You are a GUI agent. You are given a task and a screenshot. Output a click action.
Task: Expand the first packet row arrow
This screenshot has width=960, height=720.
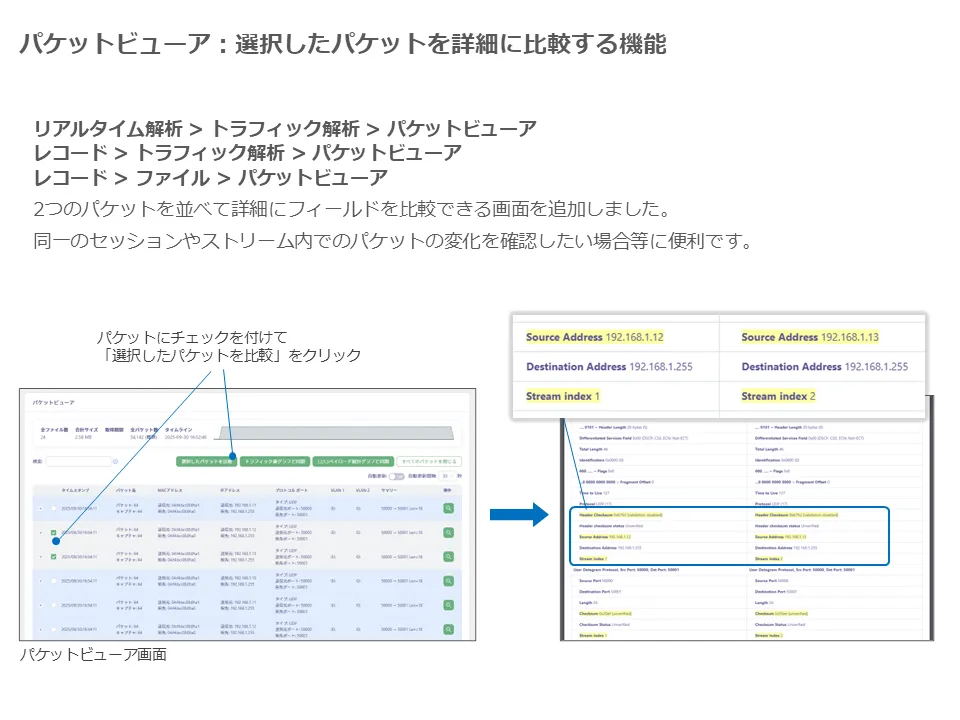[x=41, y=509]
